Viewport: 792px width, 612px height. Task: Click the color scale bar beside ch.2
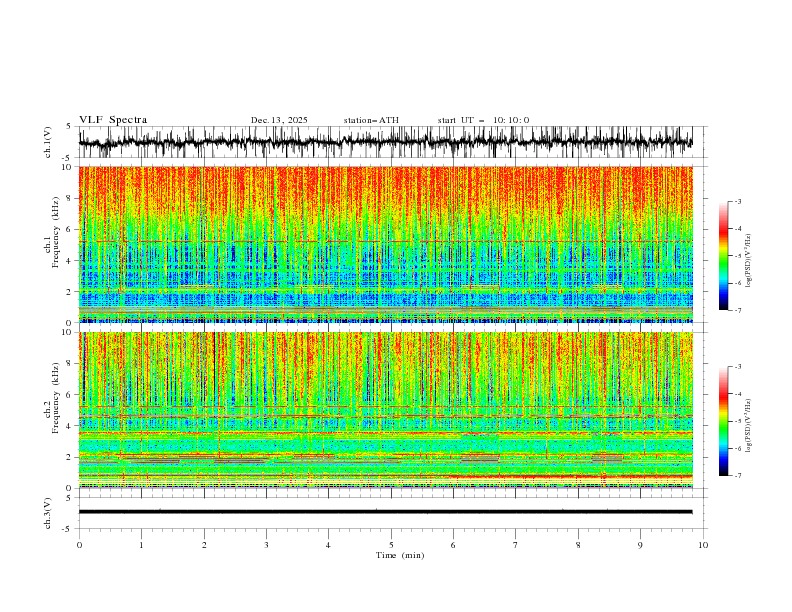tap(723, 421)
